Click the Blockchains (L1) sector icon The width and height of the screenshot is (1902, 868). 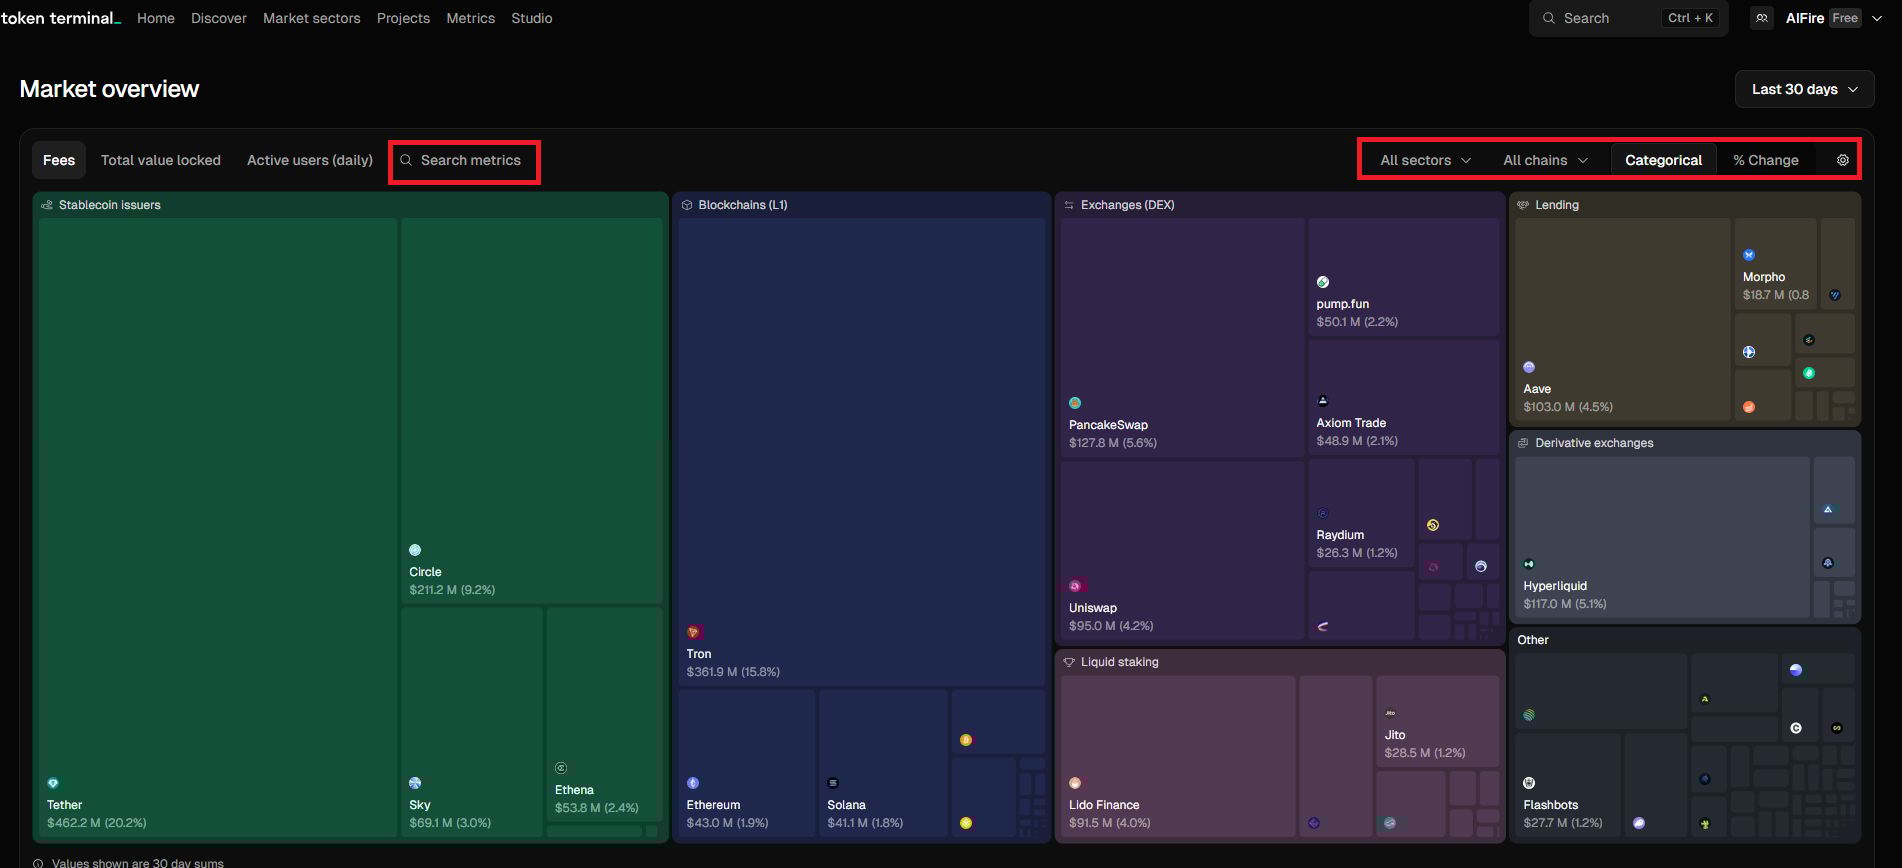[687, 205]
